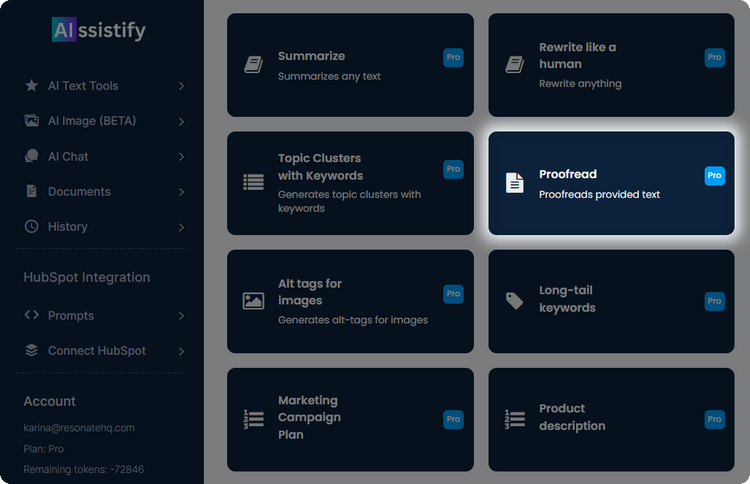Click the AIssistify logo
750x484 pixels.
pyautogui.click(x=99, y=30)
